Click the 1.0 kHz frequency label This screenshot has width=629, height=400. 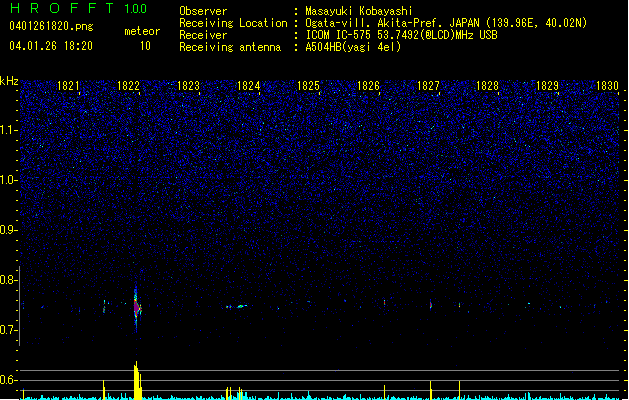(x=8, y=180)
